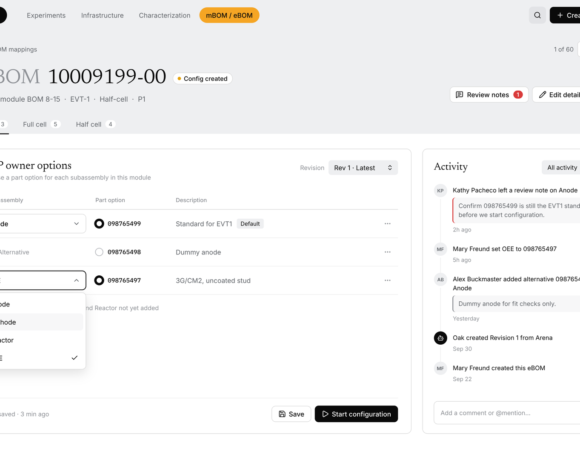
Task: Click the Description column header
Action: [191, 200]
